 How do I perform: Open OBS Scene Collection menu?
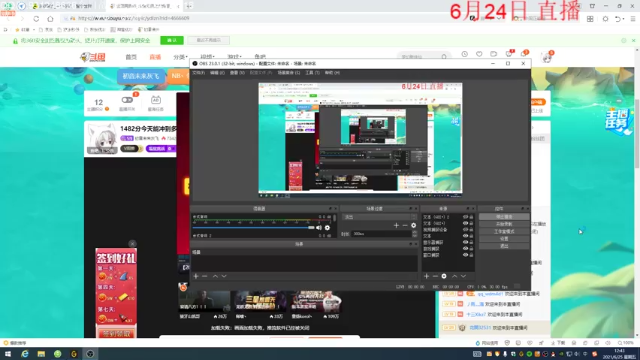pos(289,73)
